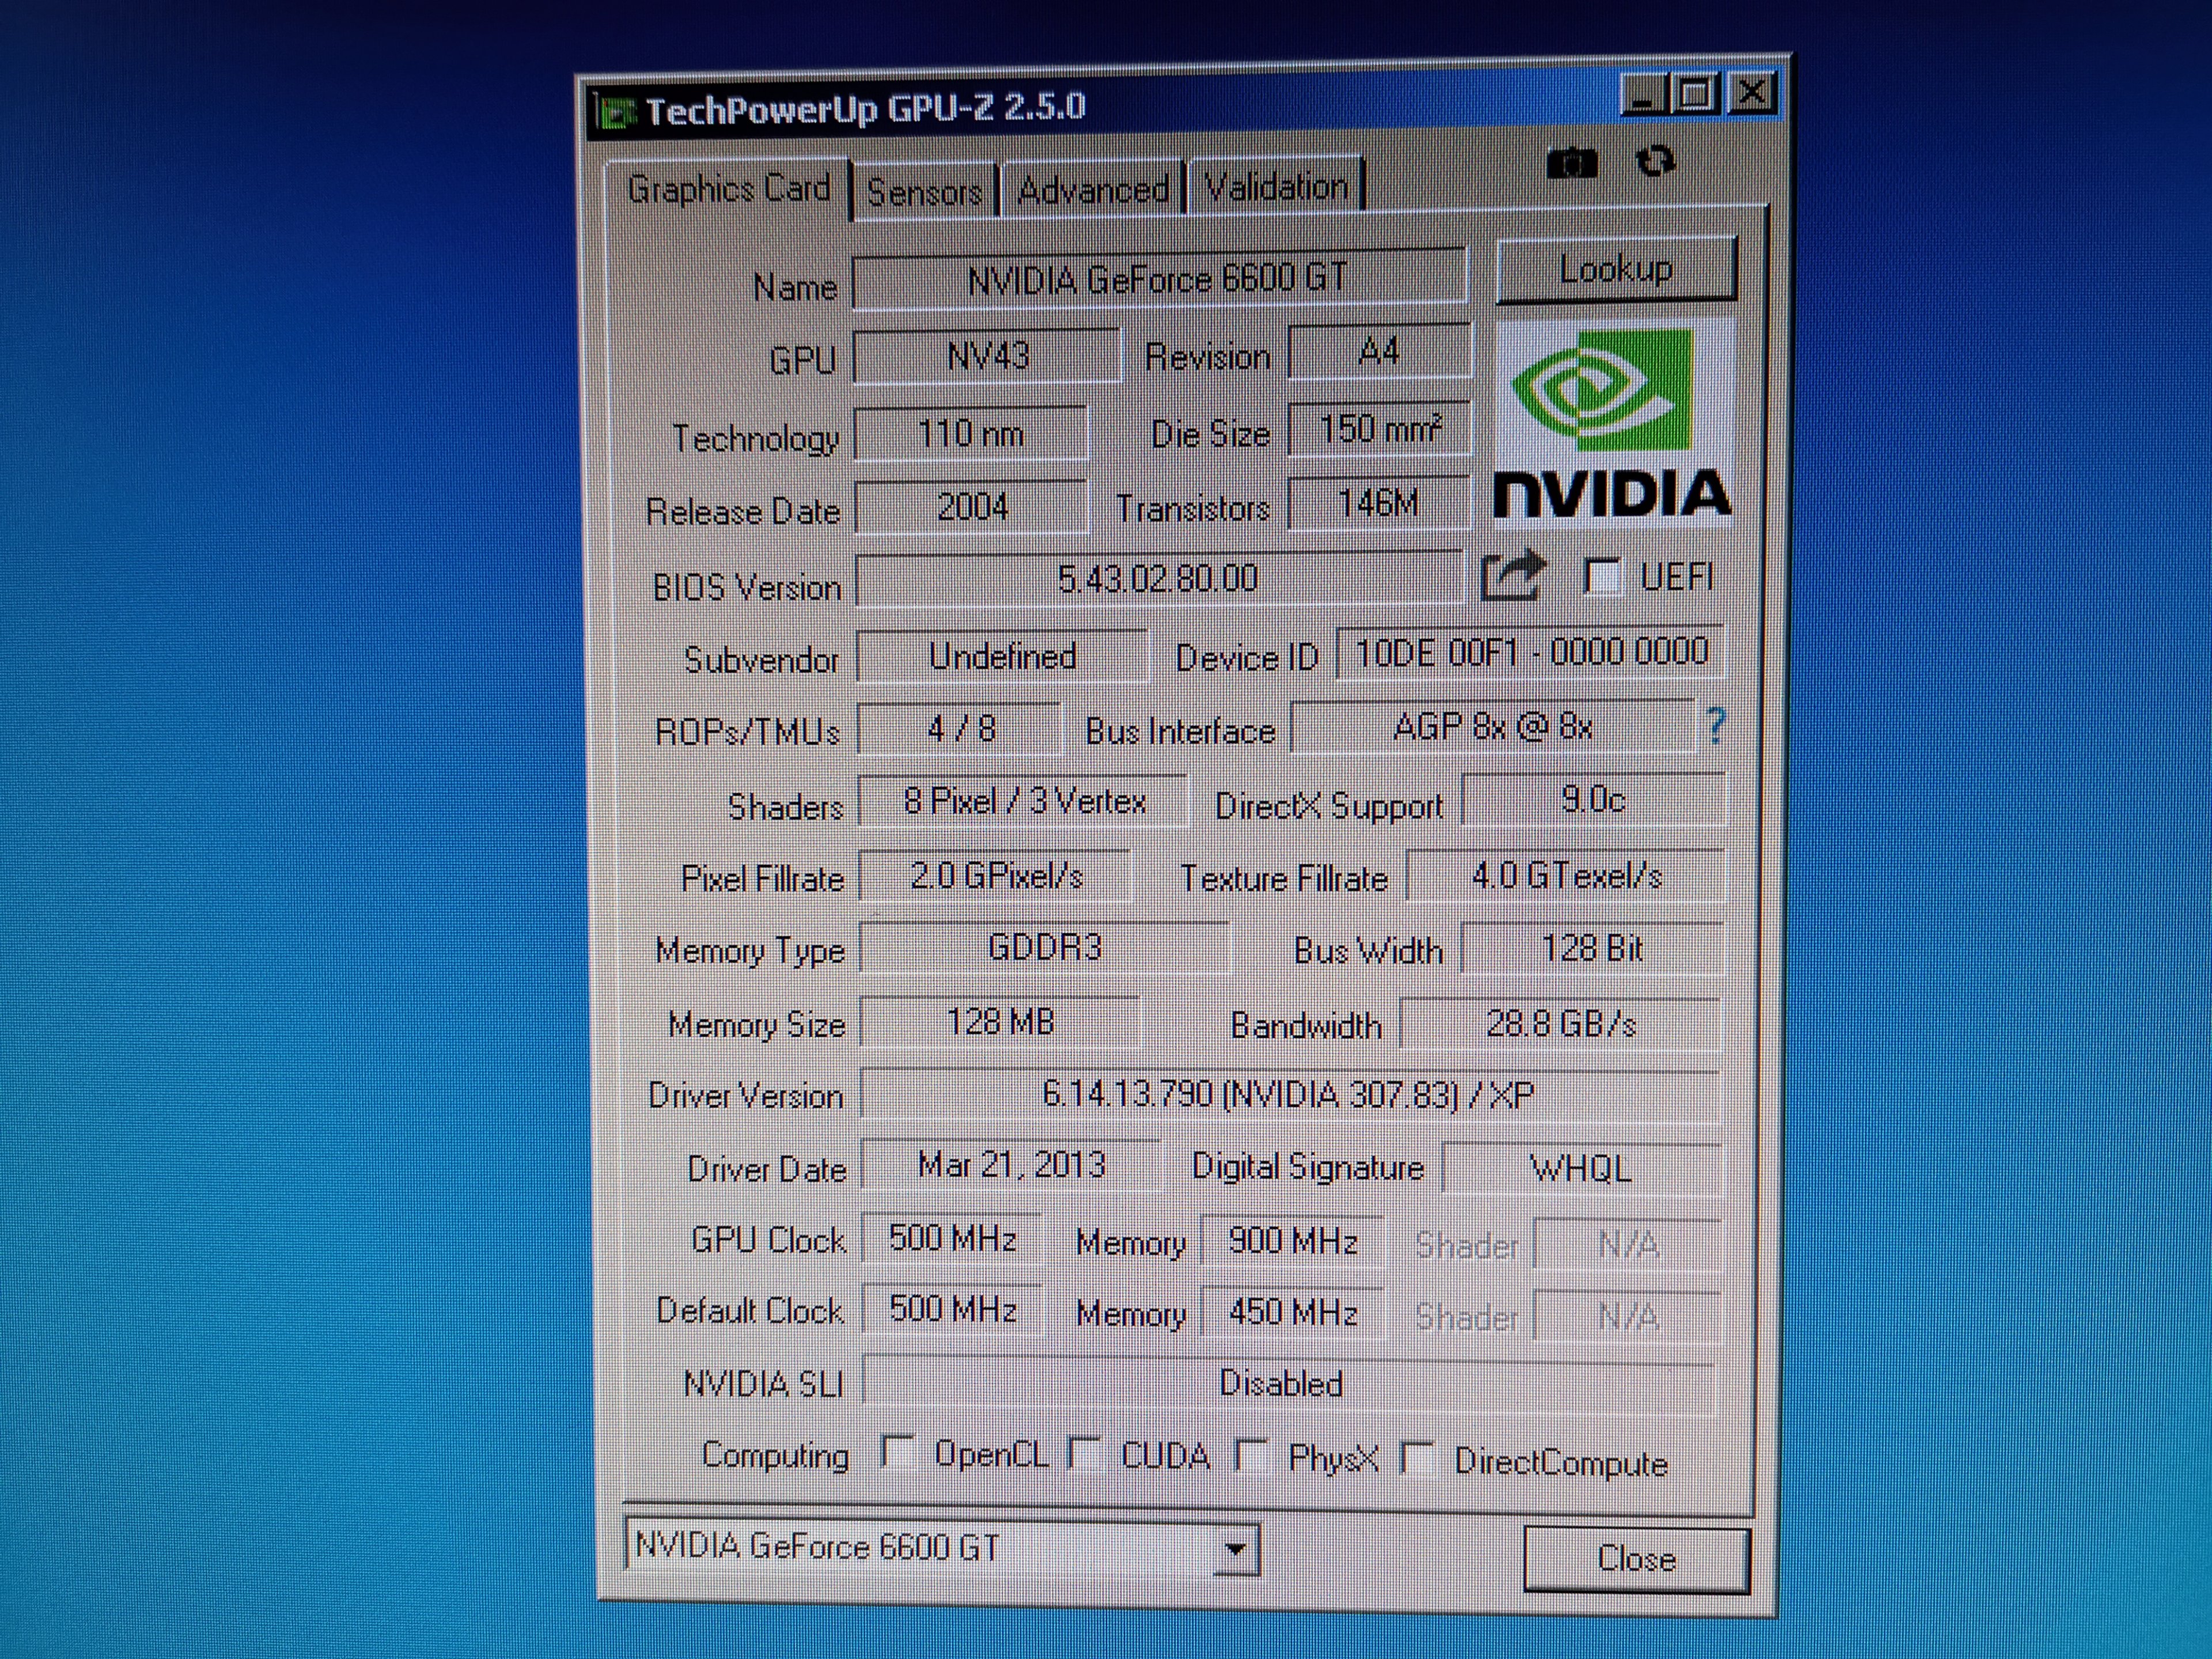Screen dimensions: 2212x1659
Task: Open the Advanced tab
Action: 1093,190
